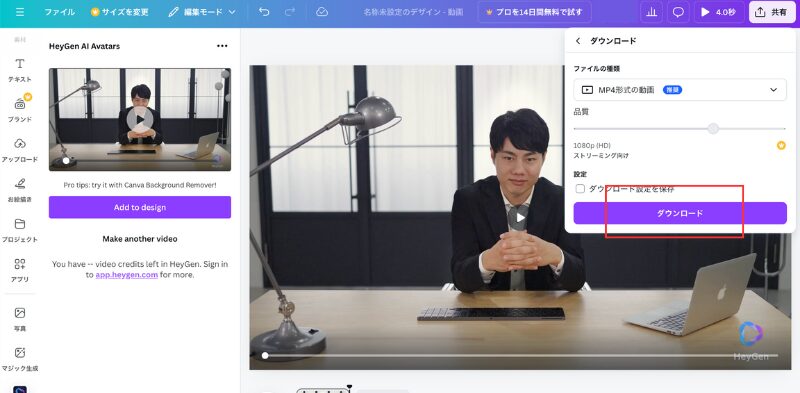
Task: Click the main video progress bar
Action: (520, 356)
